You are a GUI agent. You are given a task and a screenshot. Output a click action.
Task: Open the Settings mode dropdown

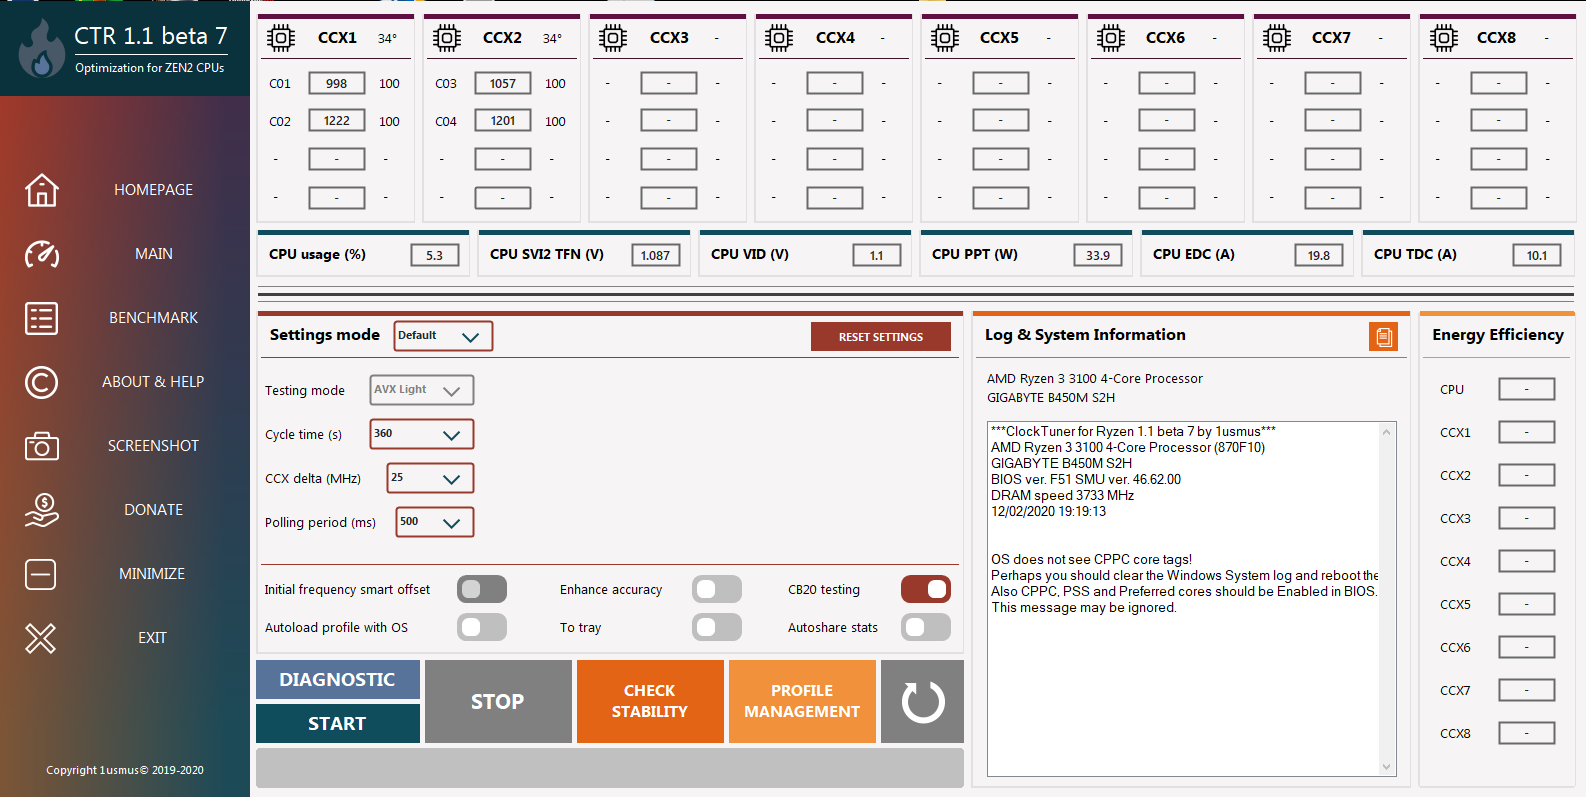coord(443,336)
